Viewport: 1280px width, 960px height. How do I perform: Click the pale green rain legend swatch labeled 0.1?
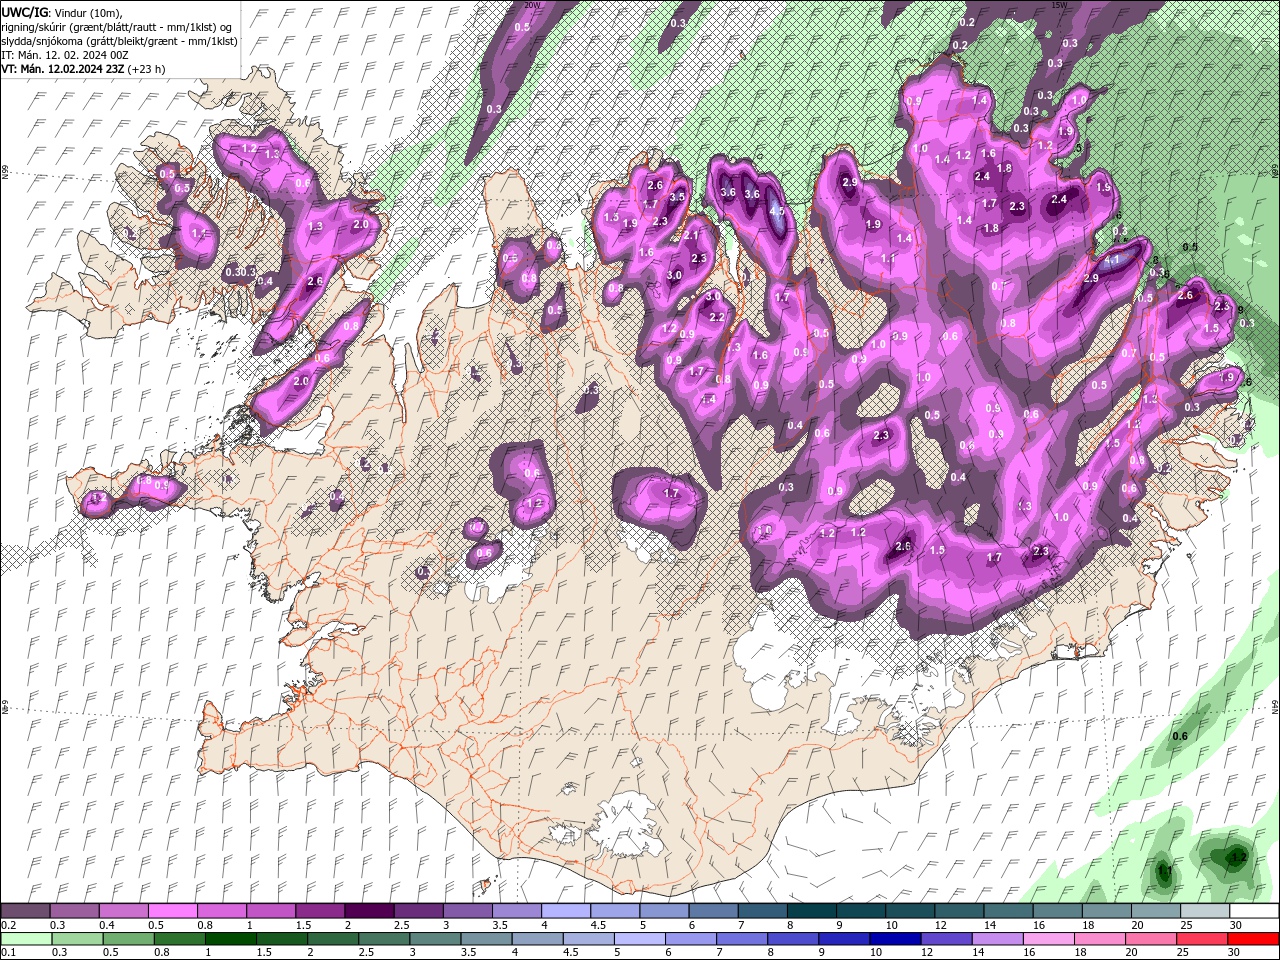[x=25, y=939]
